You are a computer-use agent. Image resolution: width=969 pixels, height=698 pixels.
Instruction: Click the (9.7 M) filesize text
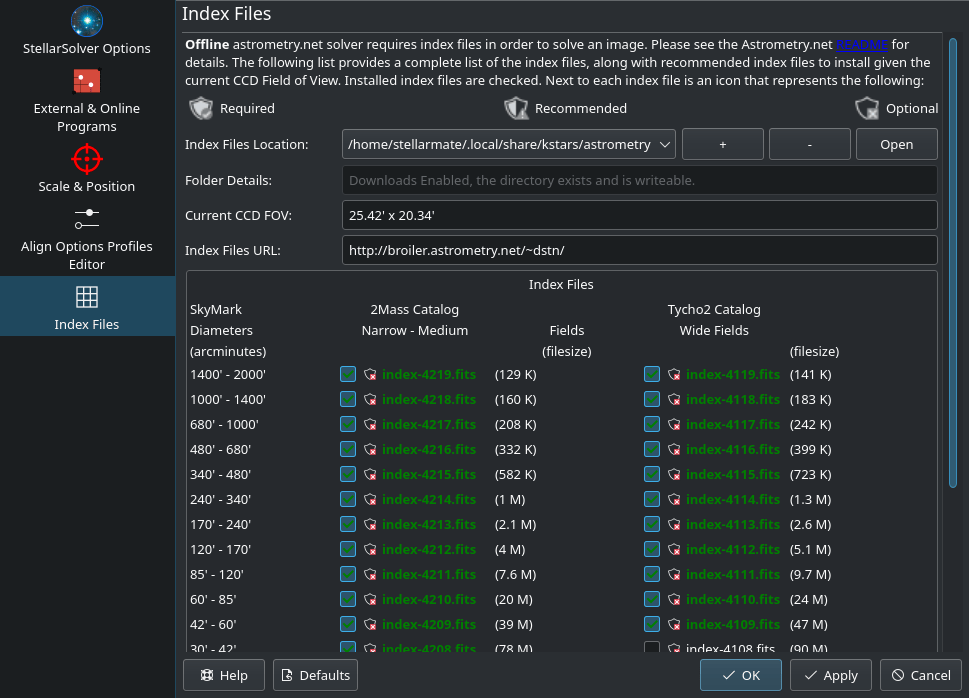point(810,574)
